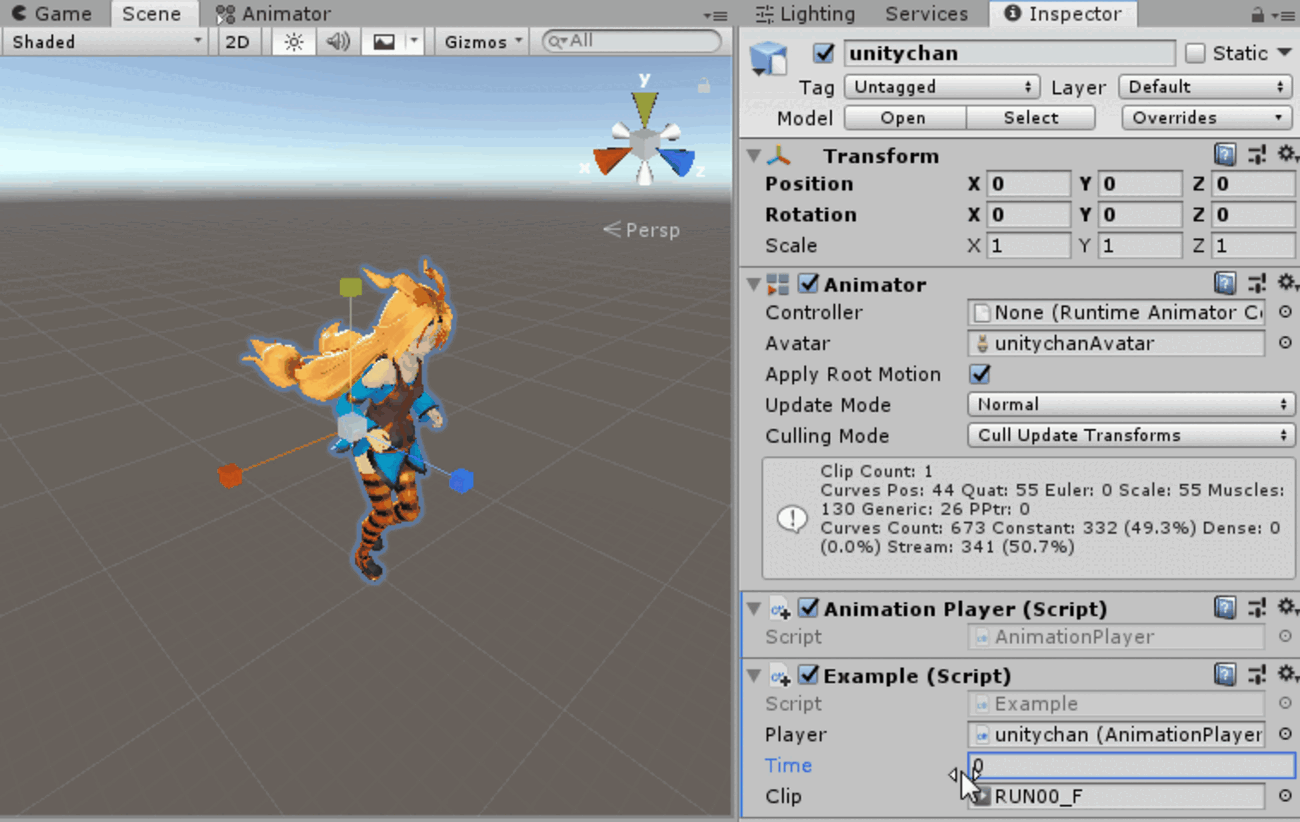Click Position X field
The width and height of the screenshot is (1300, 822).
pyautogui.click(x=1029, y=184)
